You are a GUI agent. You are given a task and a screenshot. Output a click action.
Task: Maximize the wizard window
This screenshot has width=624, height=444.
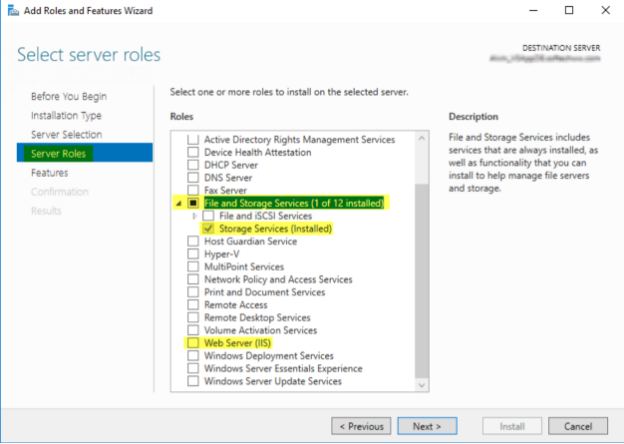click(569, 11)
